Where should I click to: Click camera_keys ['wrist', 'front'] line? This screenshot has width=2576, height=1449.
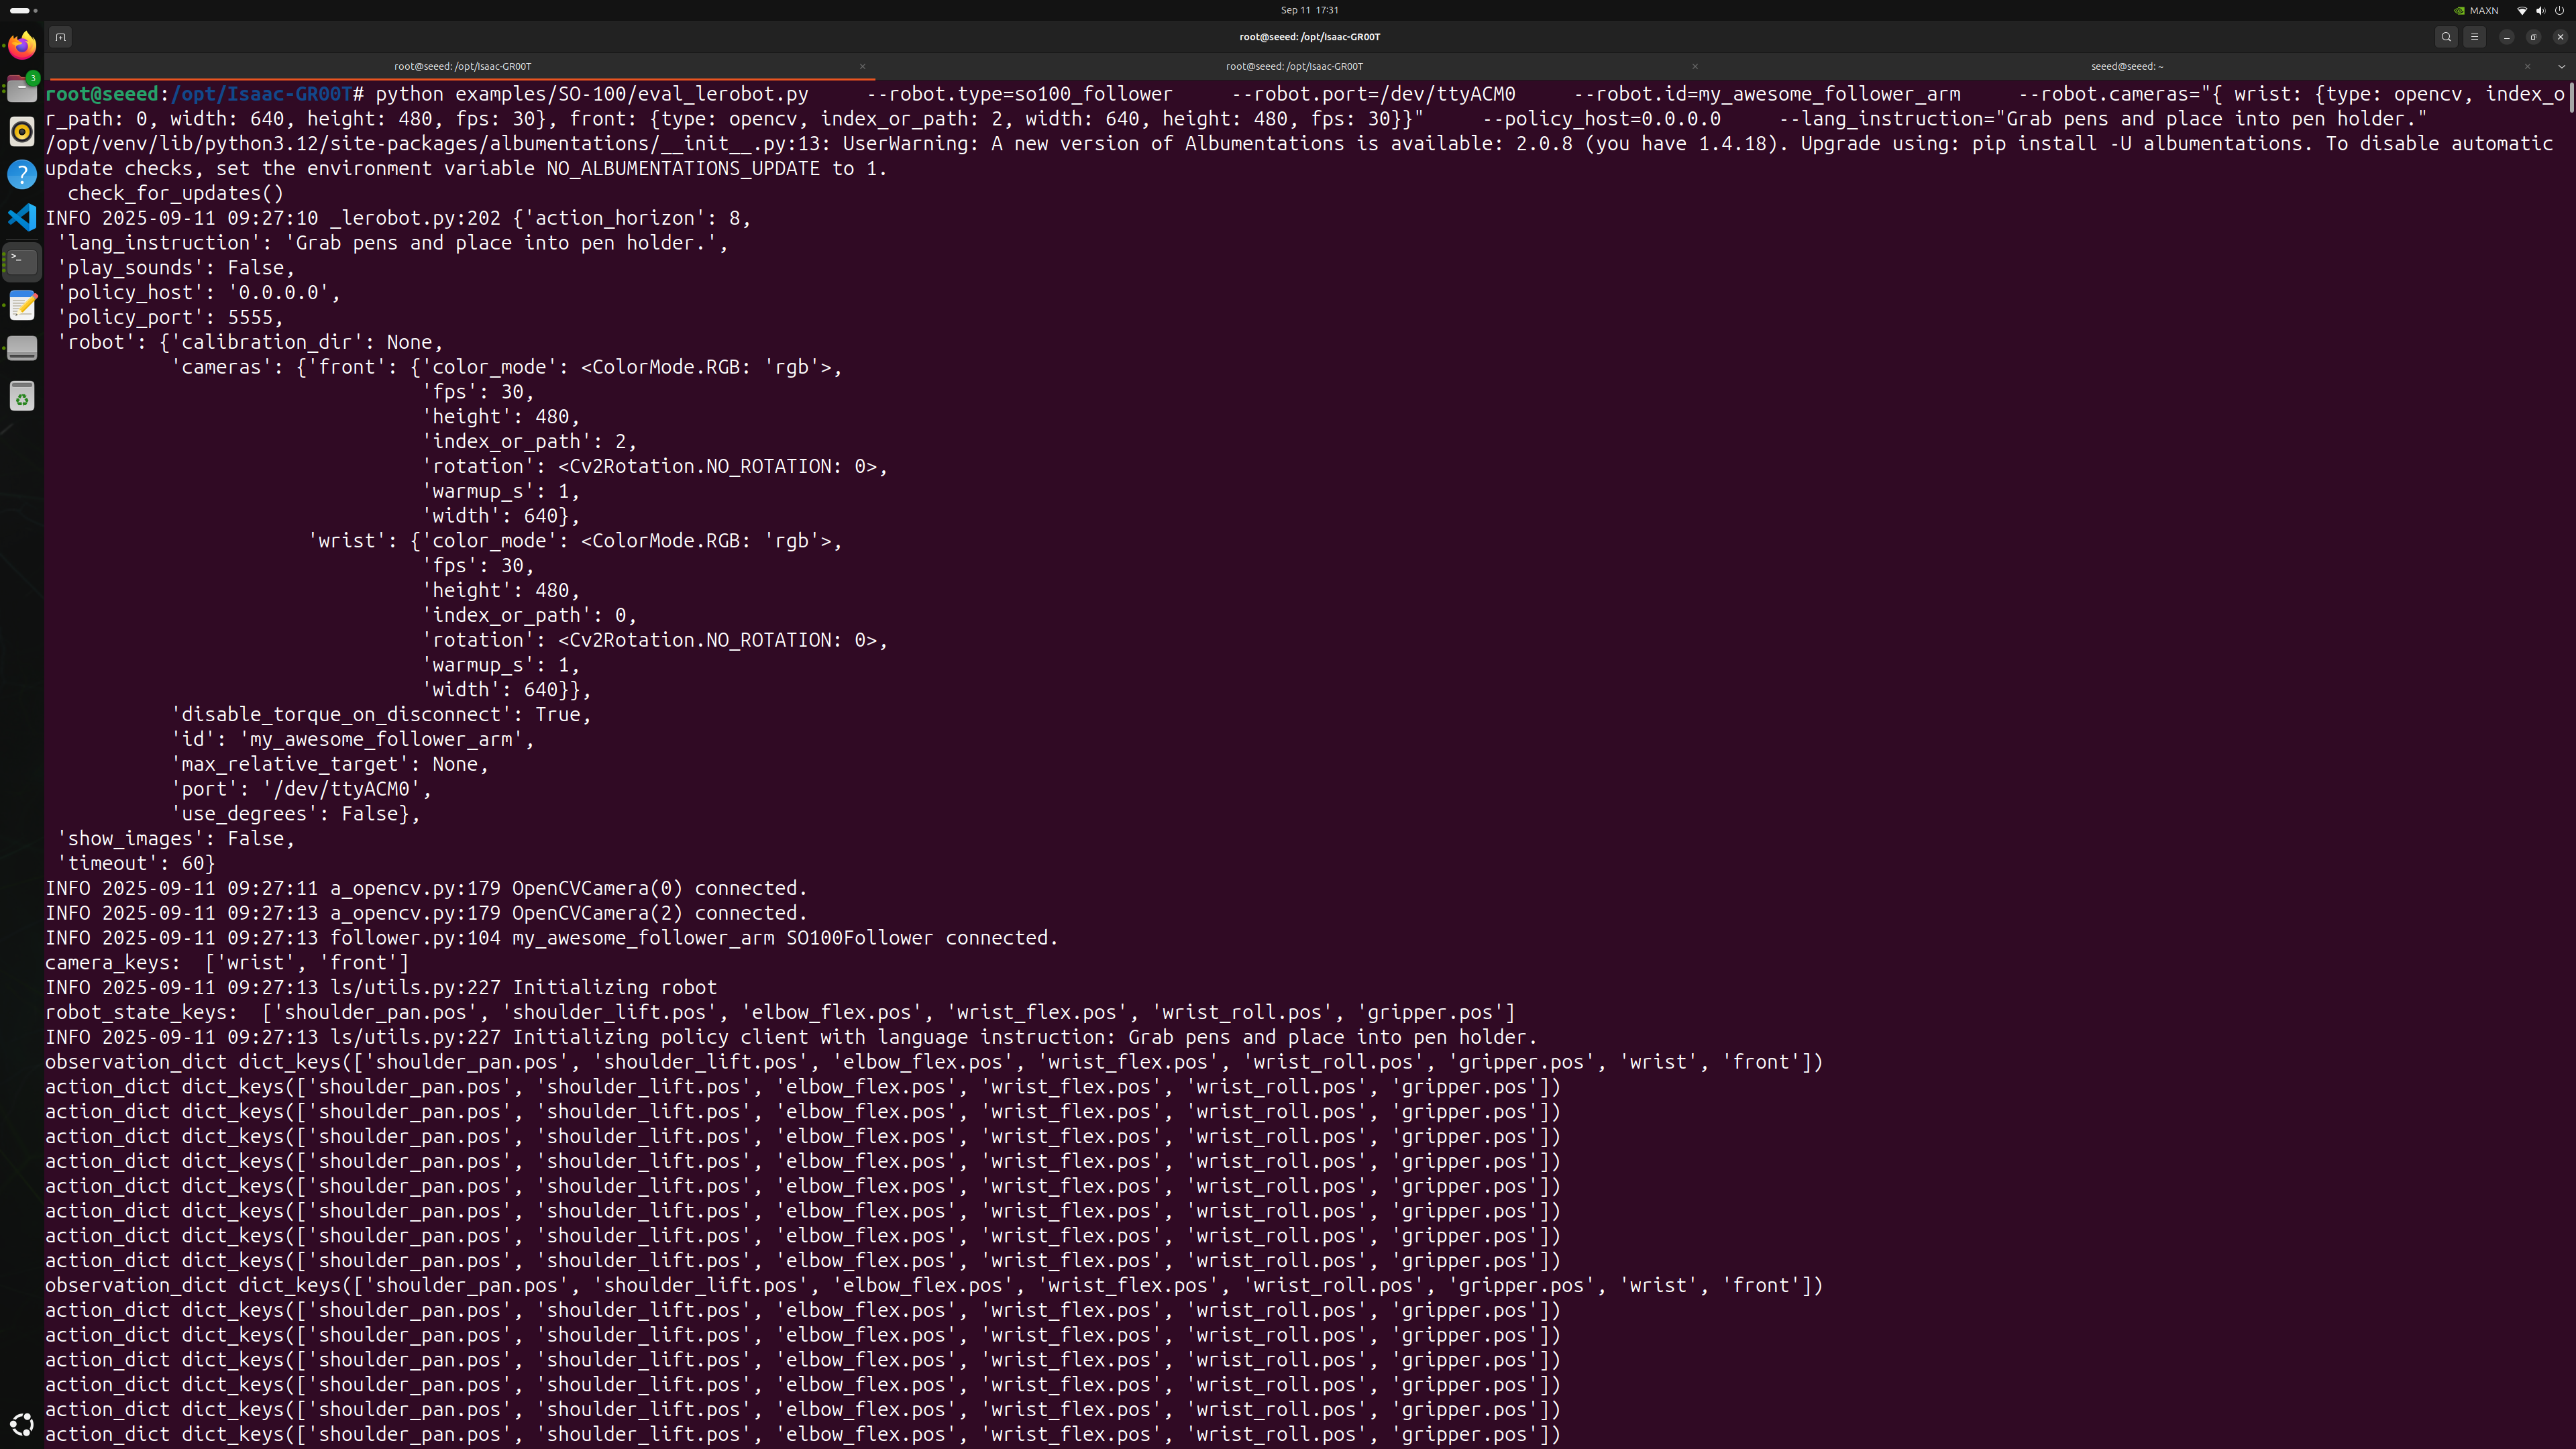(x=227, y=963)
